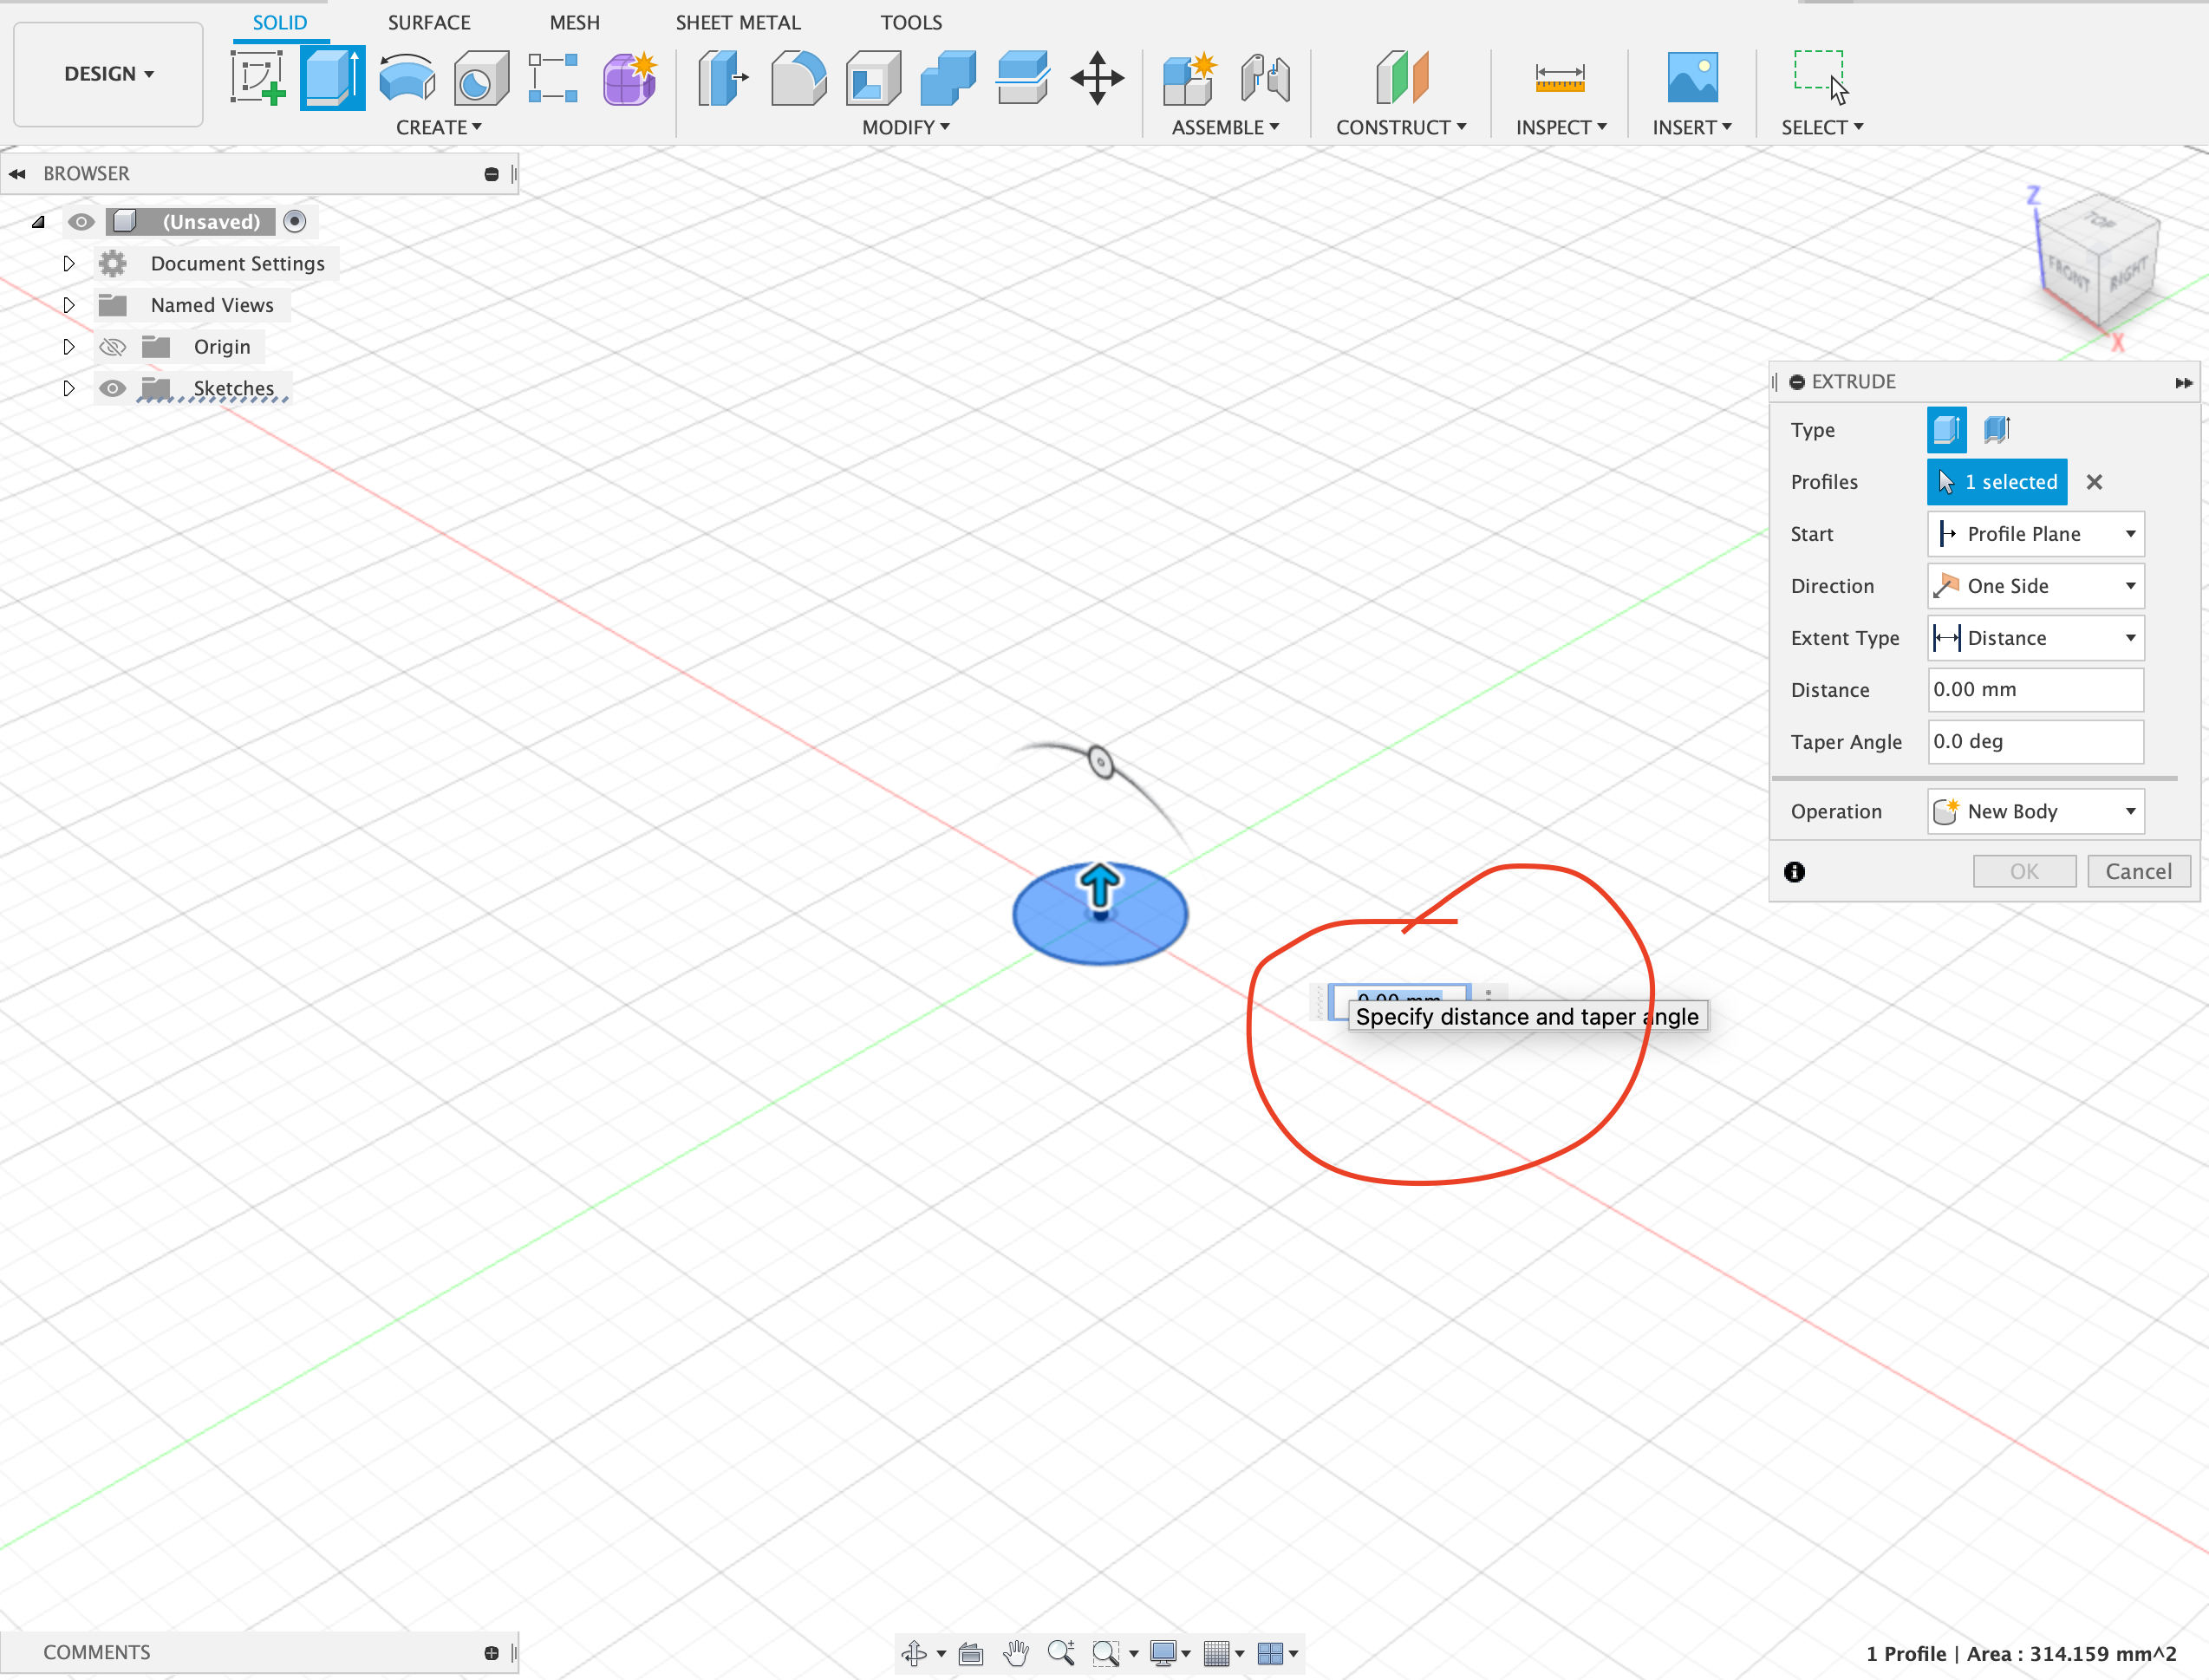This screenshot has height=1680, width=2209.
Task: Click the Taper Angle input field
Action: (x=2035, y=742)
